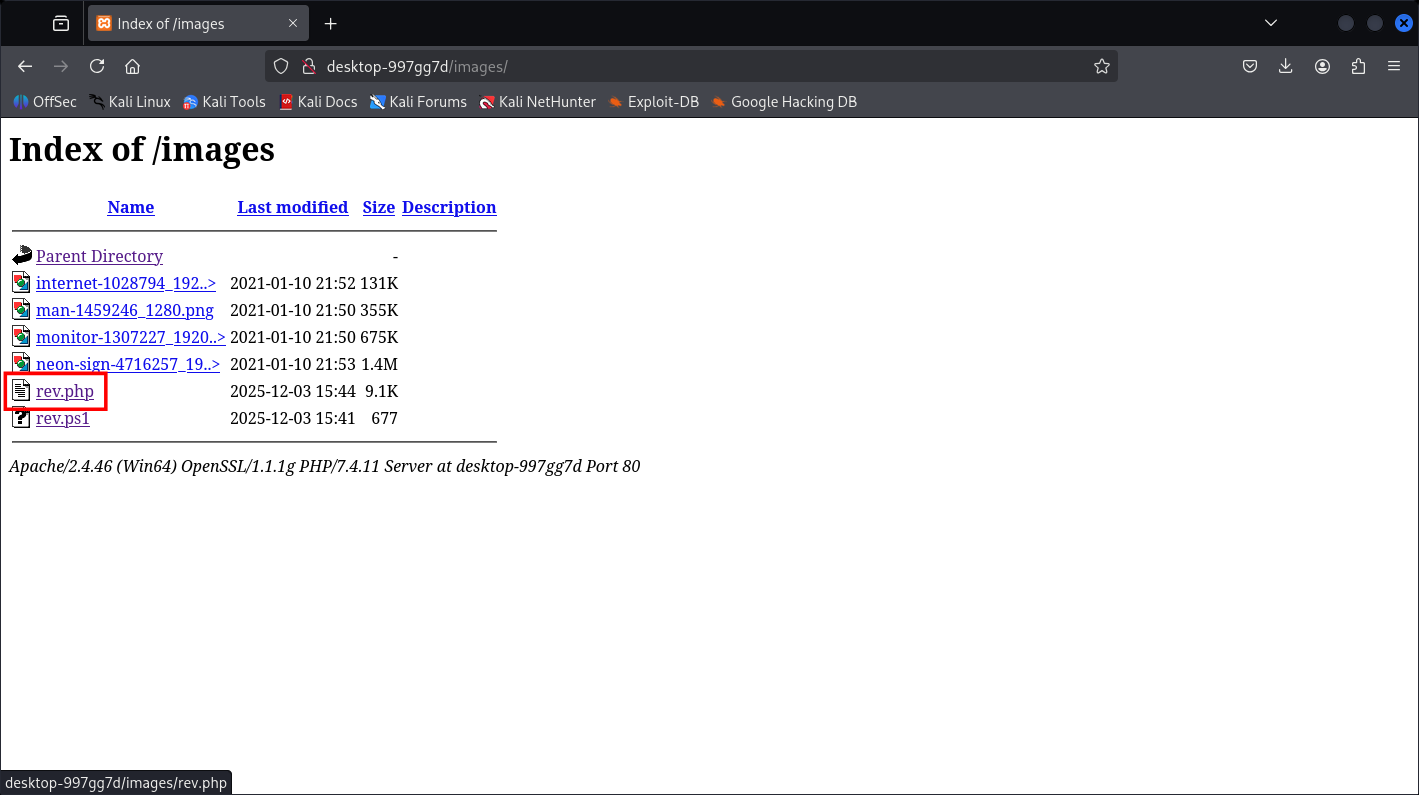The width and height of the screenshot is (1419, 795).
Task: Close the Index of /images tab
Action: [x=293, y=23]
